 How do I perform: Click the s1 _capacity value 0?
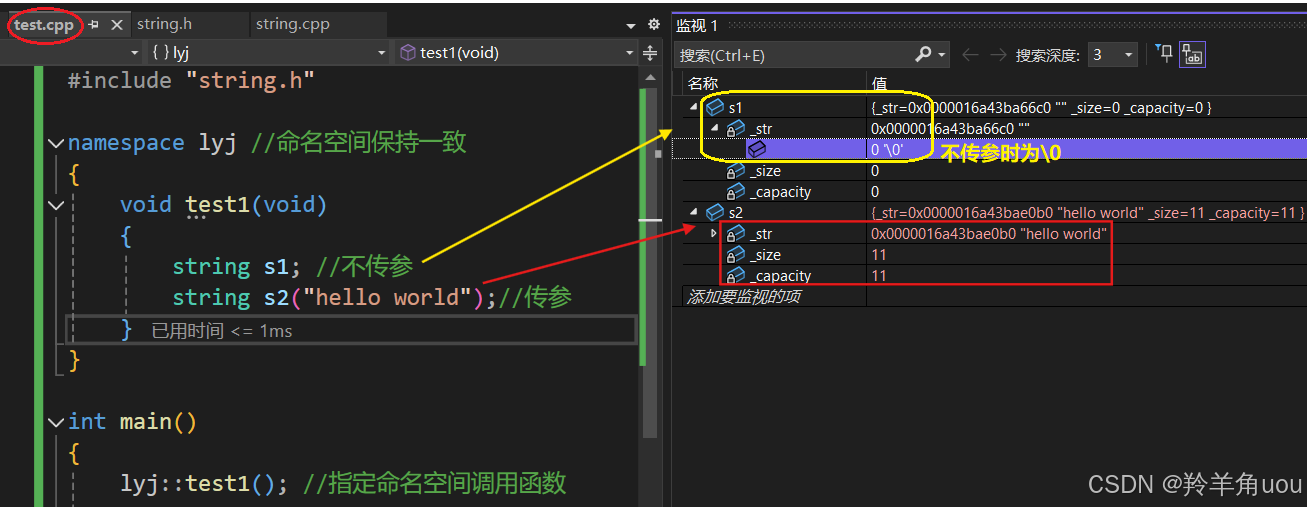pos(875,192)
